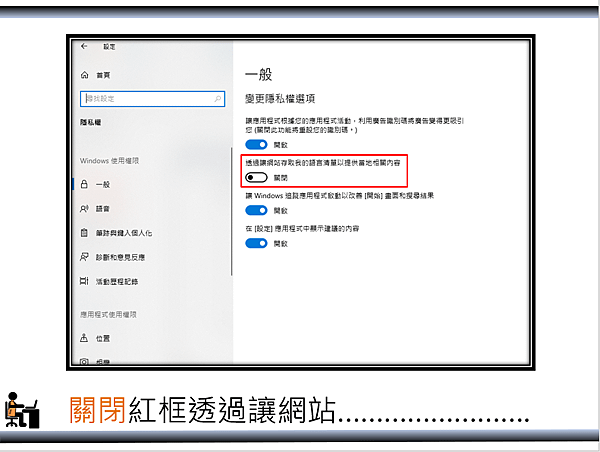This screenshot has width=600, height=452.
Task: Open the 首頁 home icon in sidebar
Action: coord(85,75)
